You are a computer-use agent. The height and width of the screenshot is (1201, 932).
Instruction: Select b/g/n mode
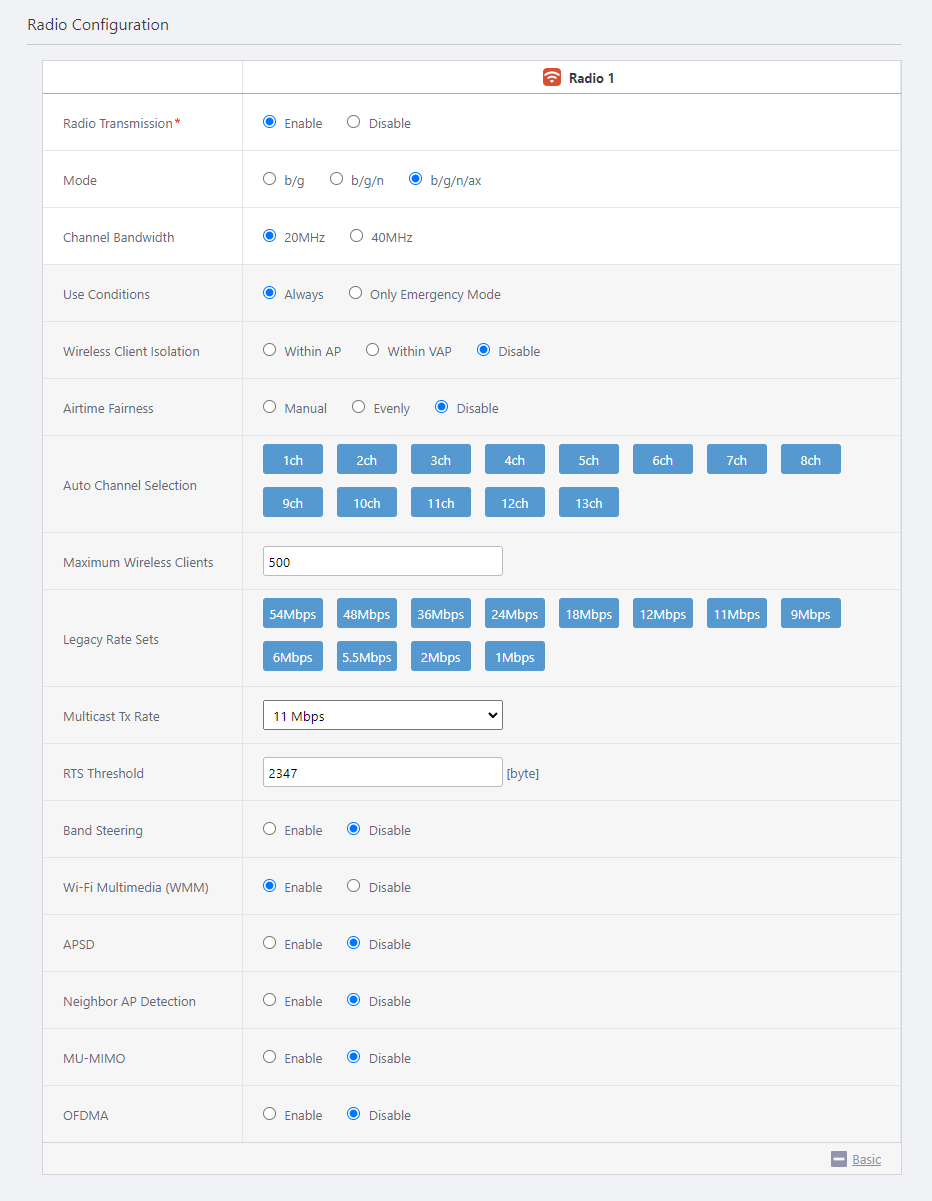point(337,180)
